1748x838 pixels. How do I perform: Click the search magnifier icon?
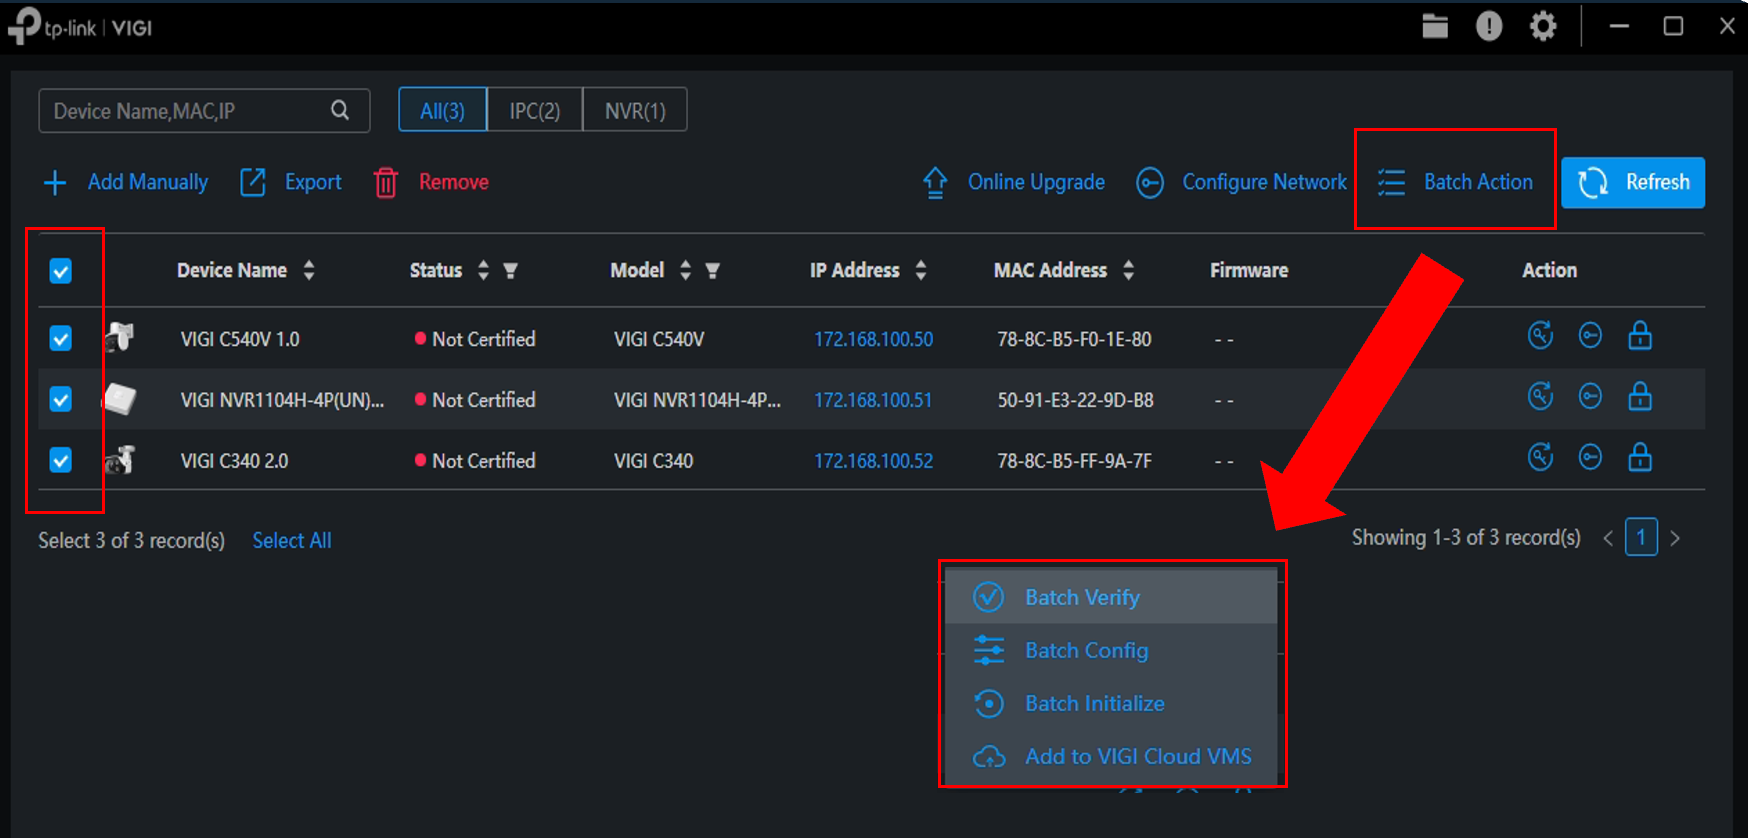coord(340,110)
